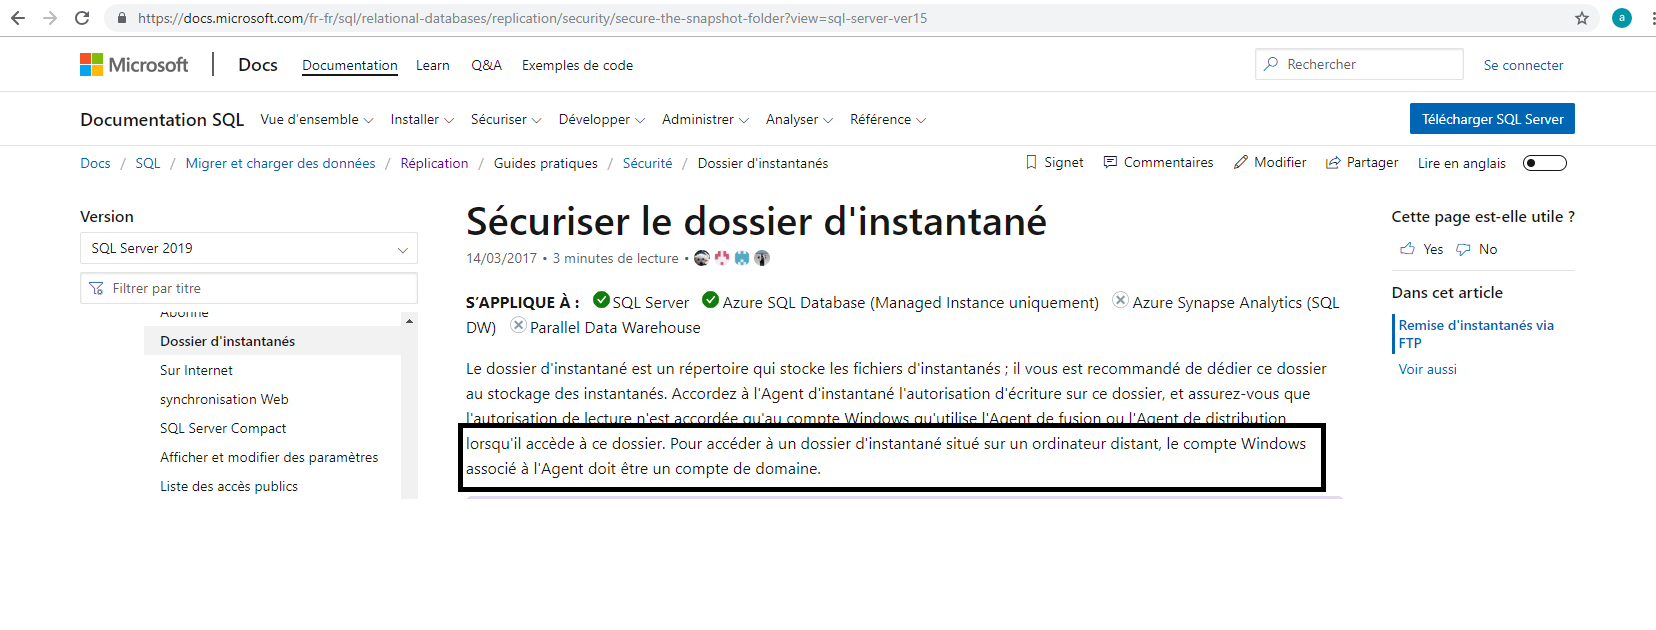Expand the Vue d'ensemble menu
Image resolution: width=1656 pixels, height=630 pixels.
coord(317,119)
